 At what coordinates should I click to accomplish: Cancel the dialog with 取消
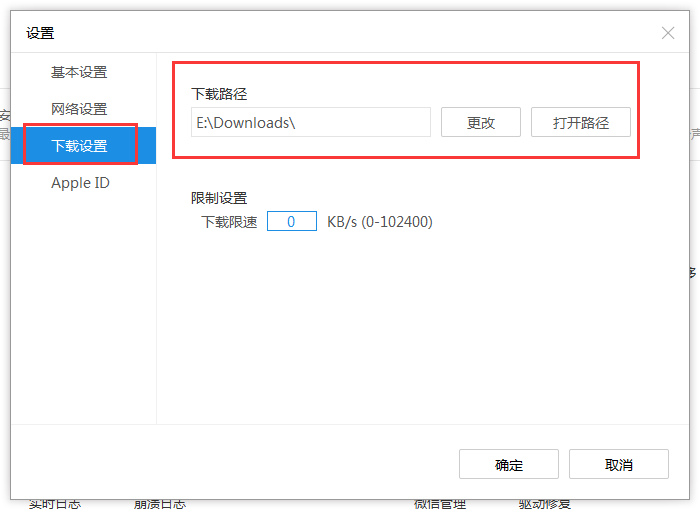[x=618, y=464]
